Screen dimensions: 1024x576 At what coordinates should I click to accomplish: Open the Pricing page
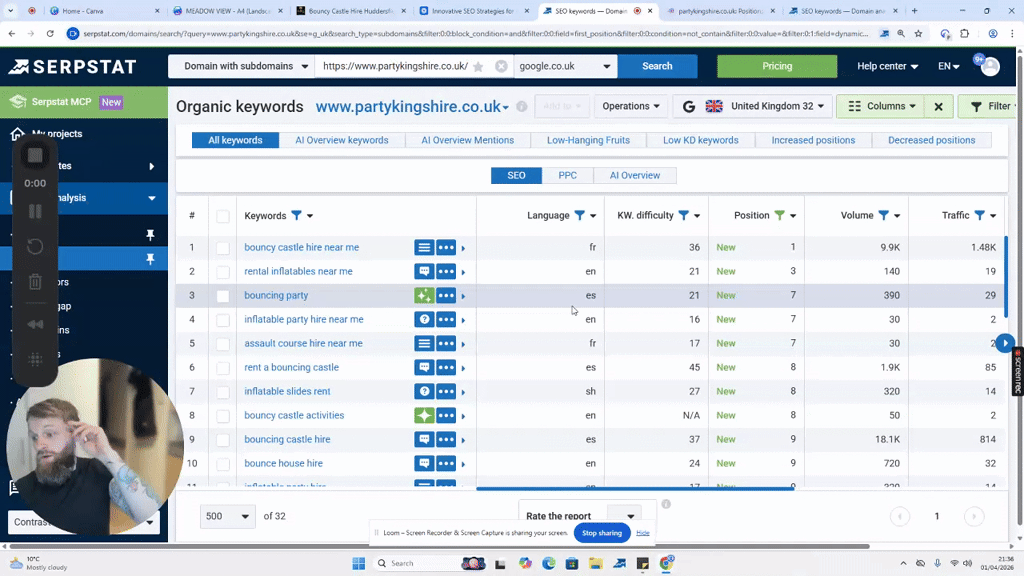pyautogui.click(x=777, y=66)
